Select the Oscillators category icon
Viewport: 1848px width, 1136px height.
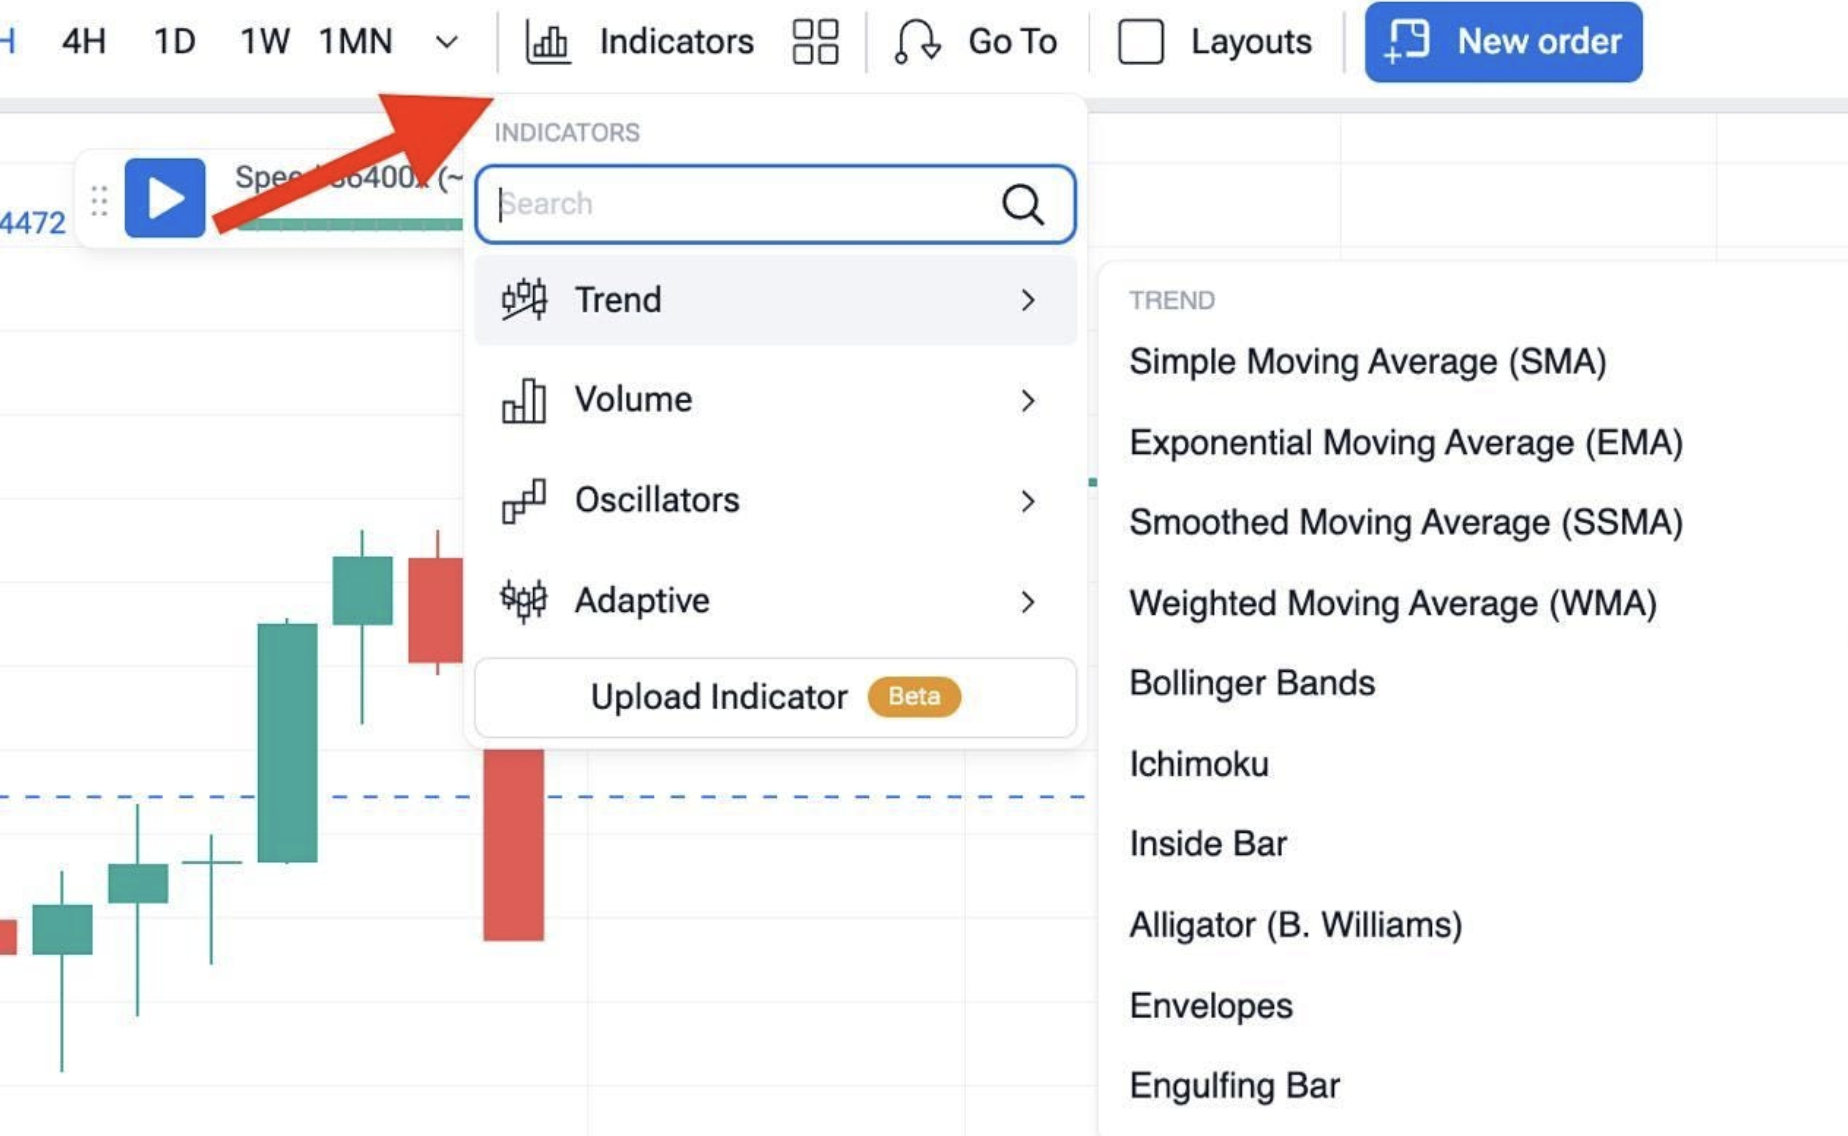pyautogui.click(x=524, y=500)
